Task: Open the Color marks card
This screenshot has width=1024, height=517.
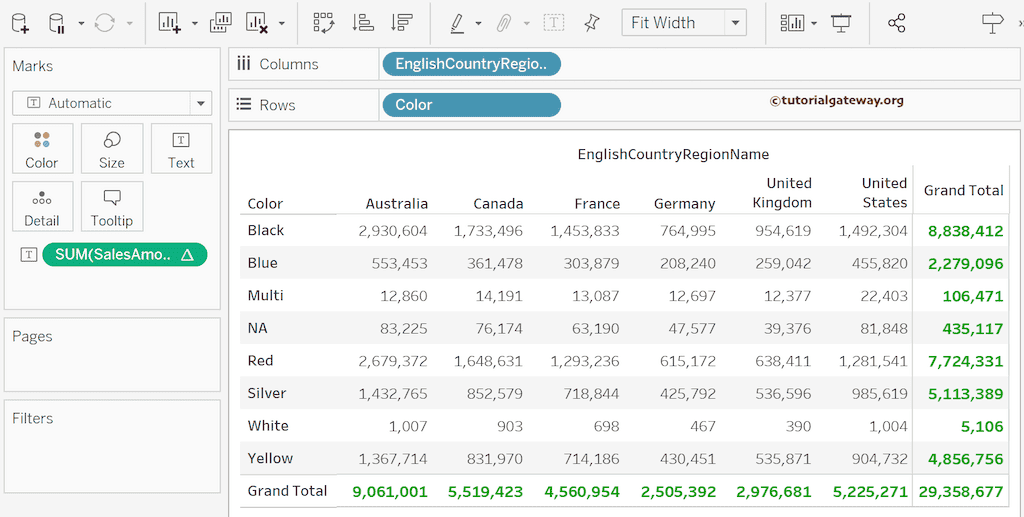Action: click(x=42, y=149)
